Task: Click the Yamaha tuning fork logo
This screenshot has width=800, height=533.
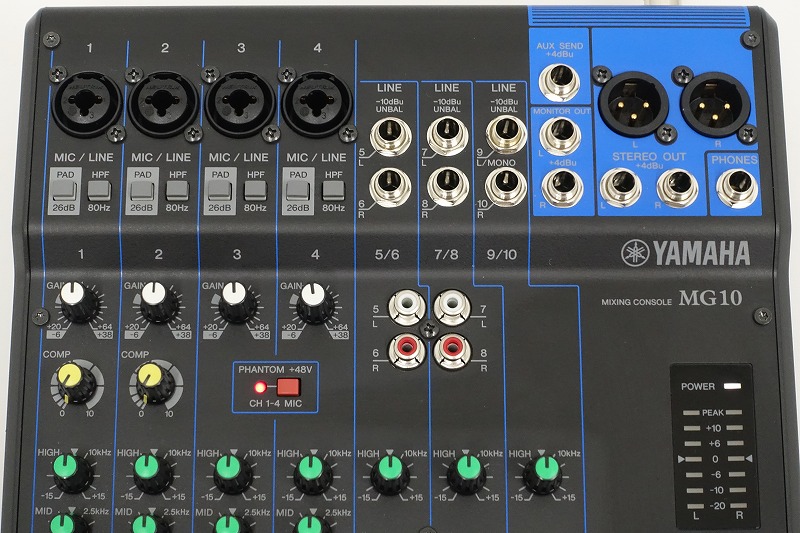Action: coord(635,253)
